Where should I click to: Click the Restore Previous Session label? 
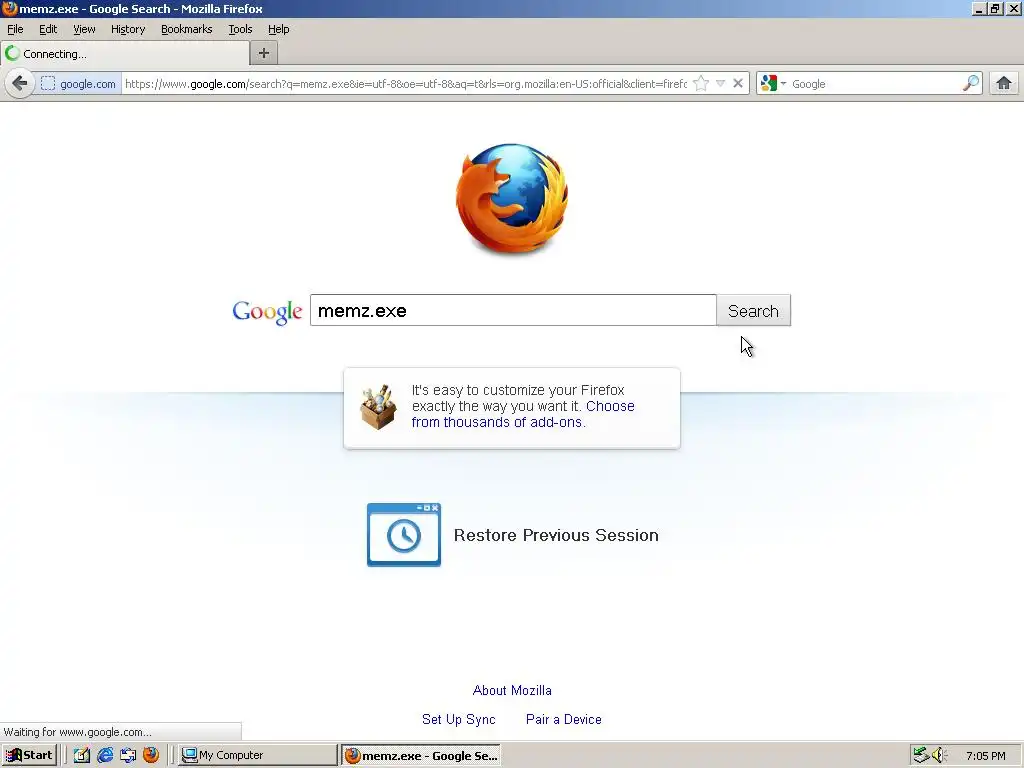(x=556, y=535)
